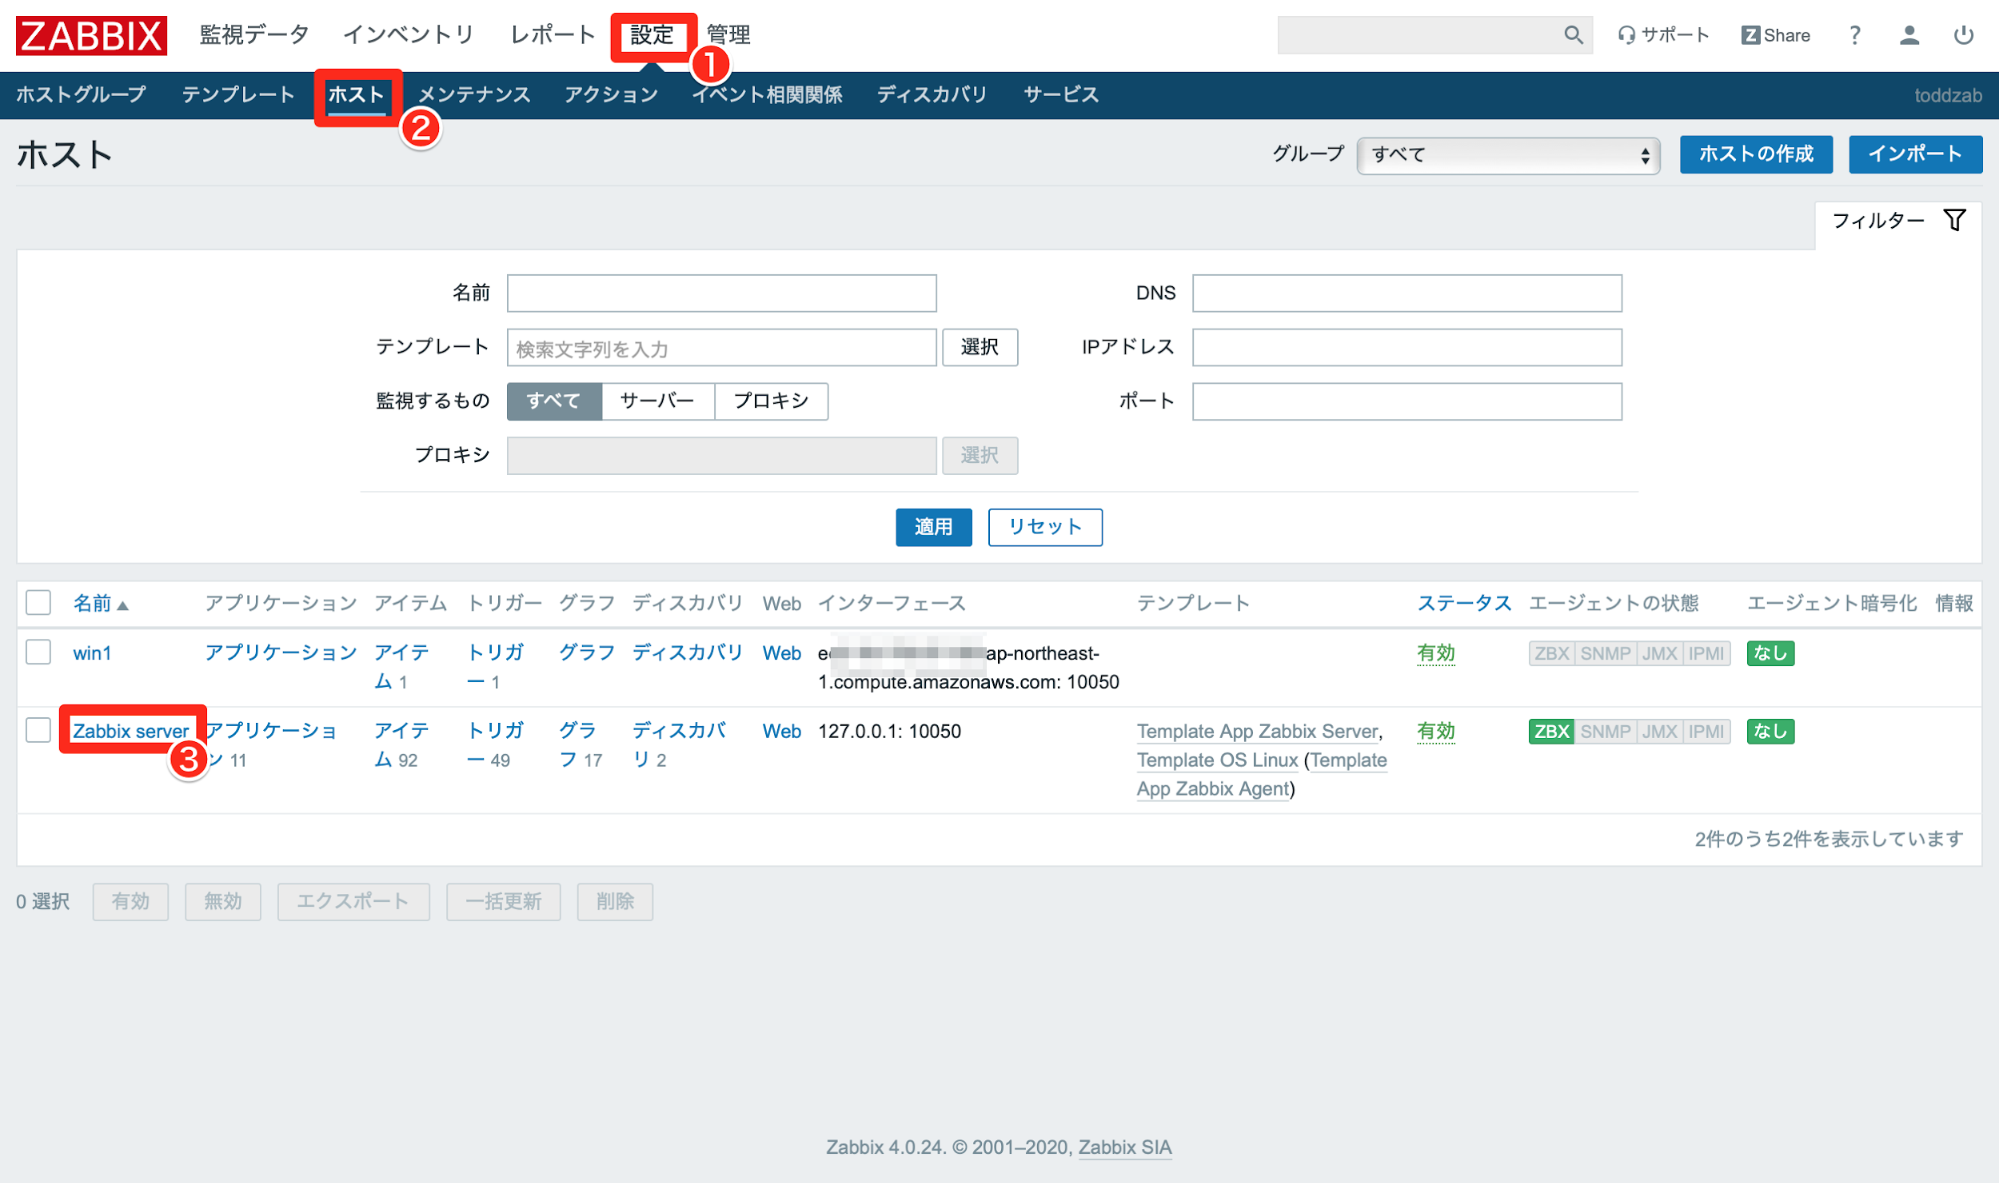Click インポート button

1915,154
